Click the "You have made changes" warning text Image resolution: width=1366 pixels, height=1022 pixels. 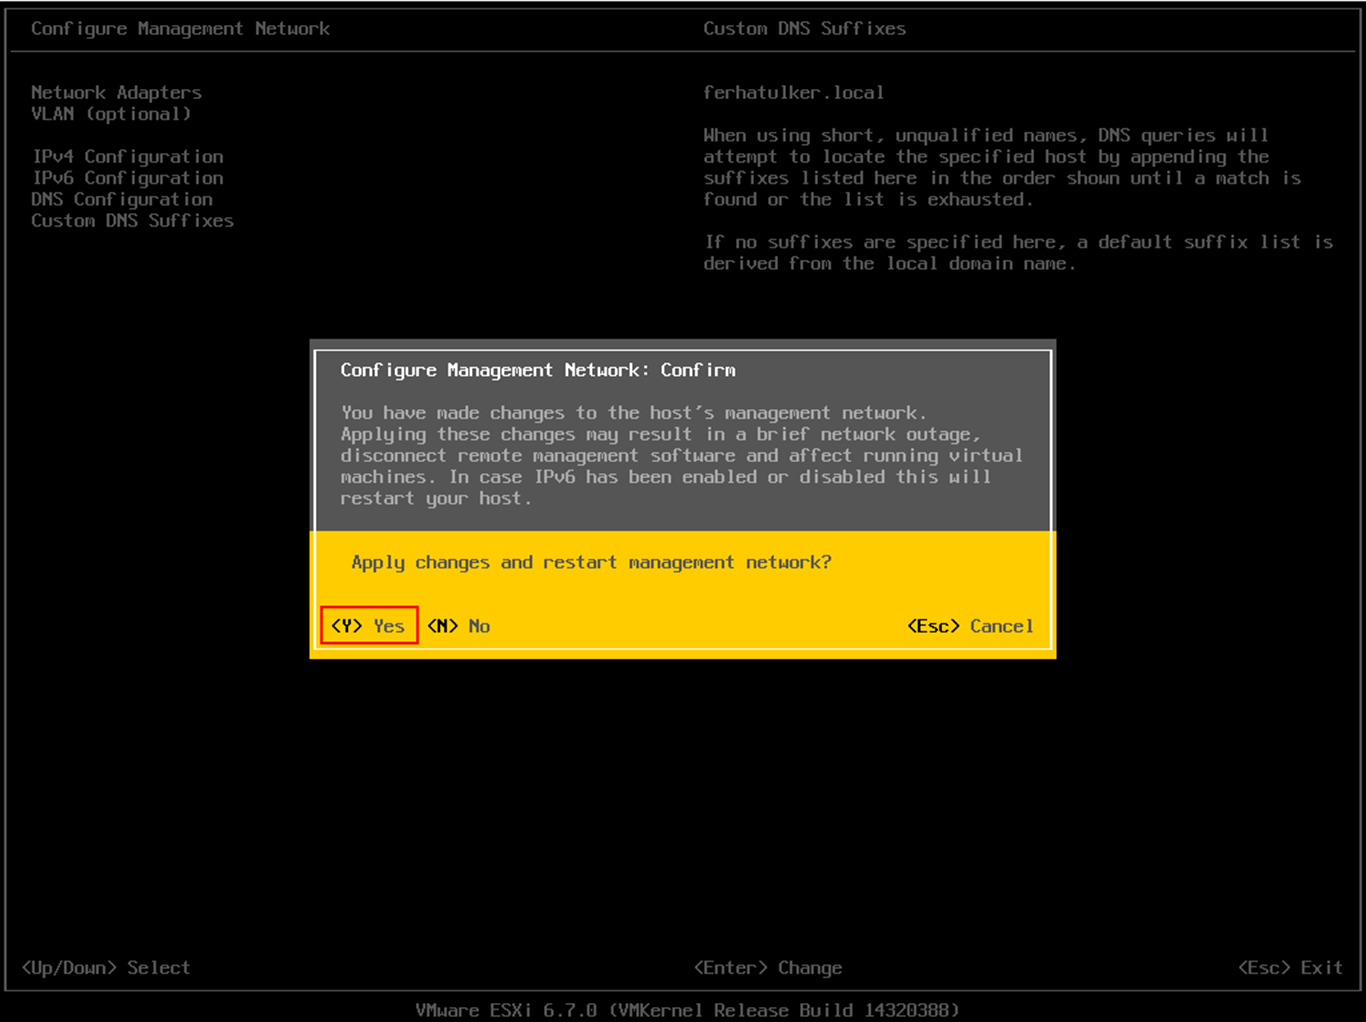coord(681,456)
